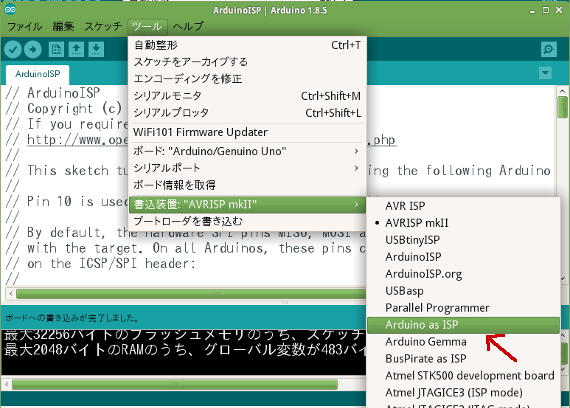Screen dimensions: 570x408
Task: Choose ブートローダを書き込む
Action: [247, 221]
